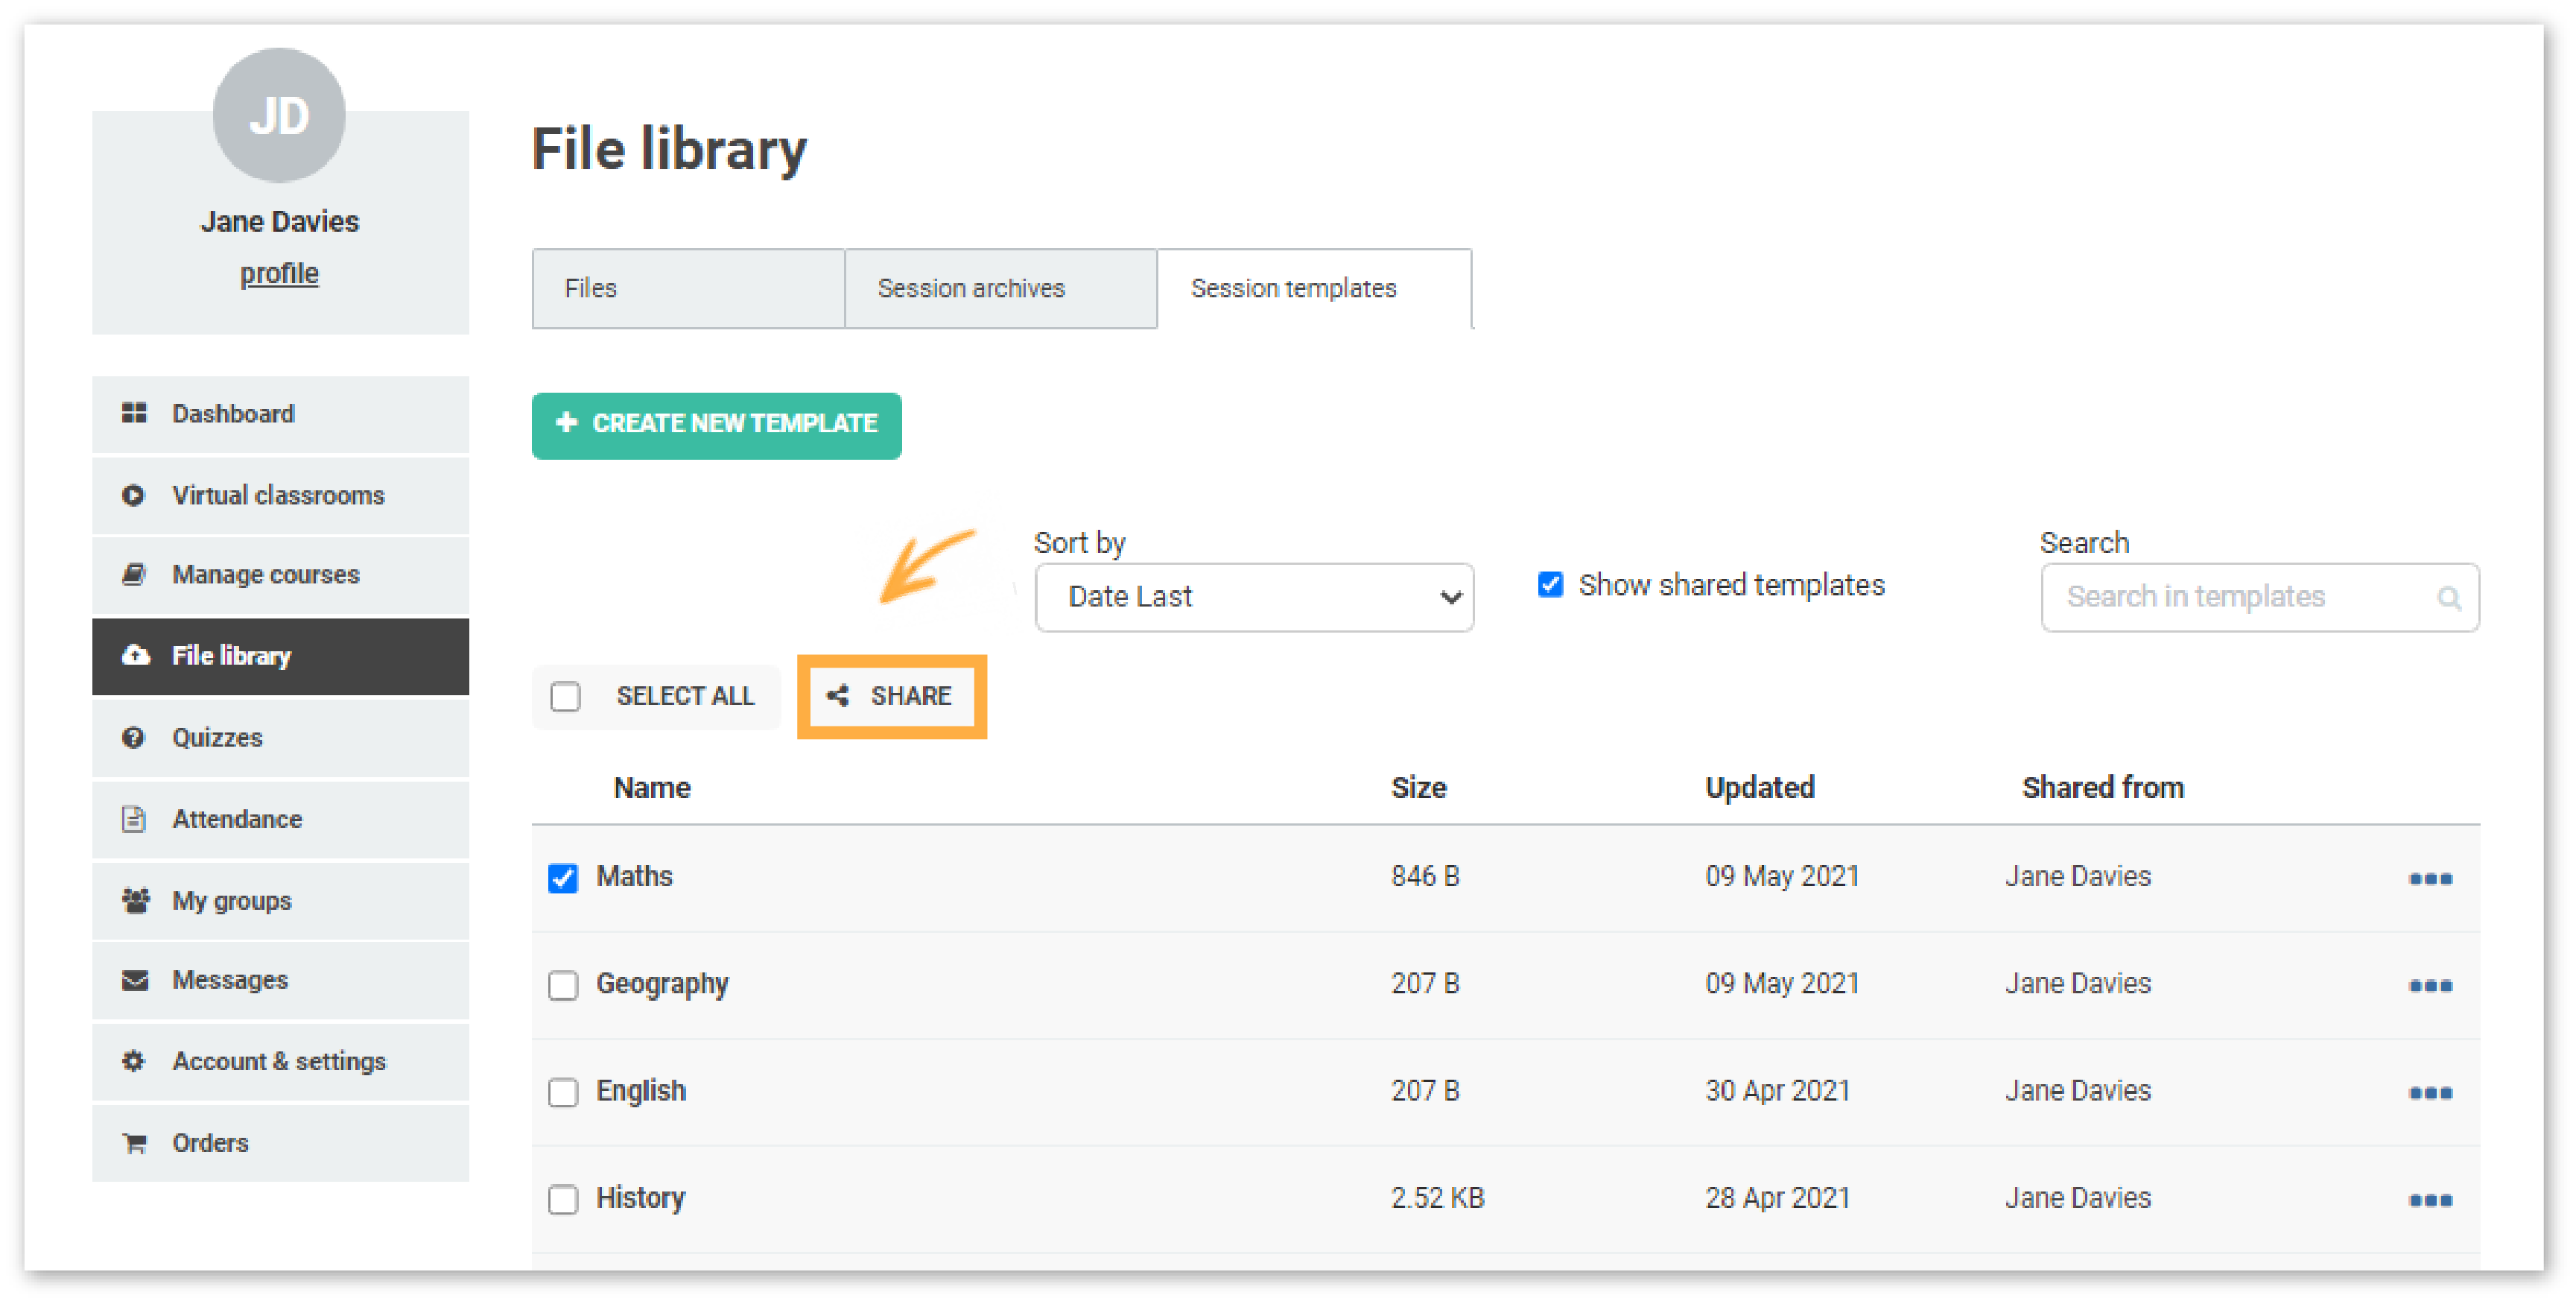Click the Geography template name
Screen dimensions: 2576x1304
(x=662, y=984)
